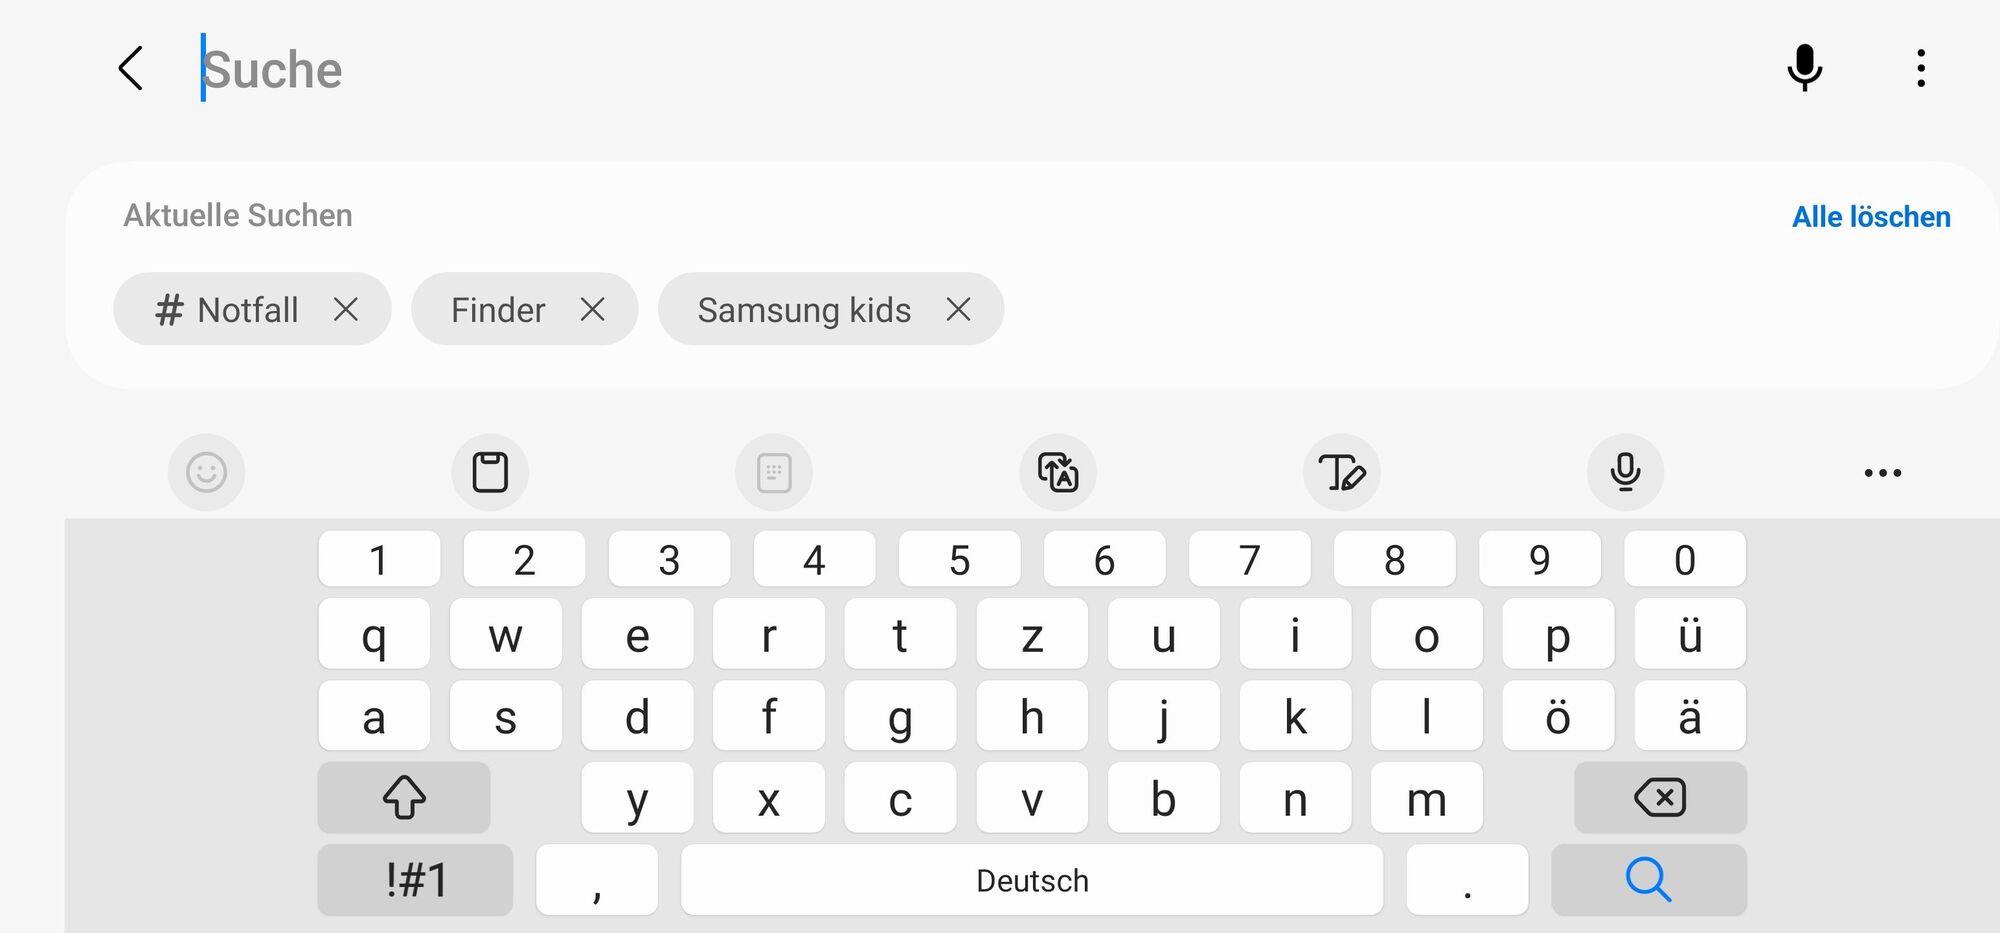
Task: Focus the Suche input field
Action: click(x=980, y=69)
